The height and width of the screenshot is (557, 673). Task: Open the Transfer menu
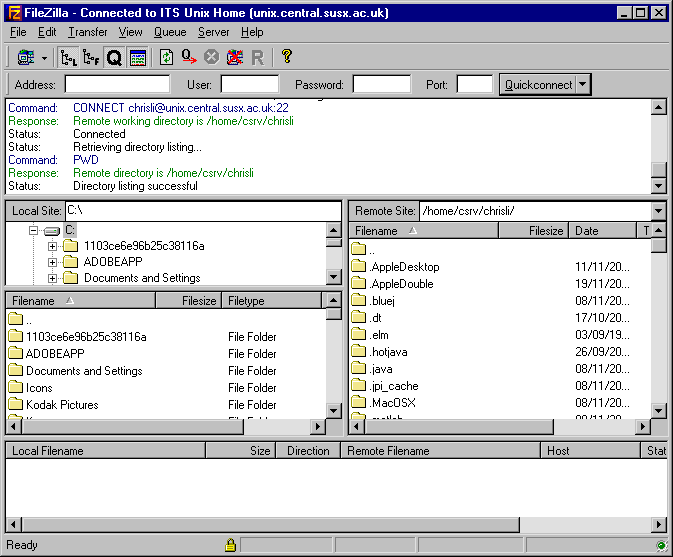click(87, 32)
